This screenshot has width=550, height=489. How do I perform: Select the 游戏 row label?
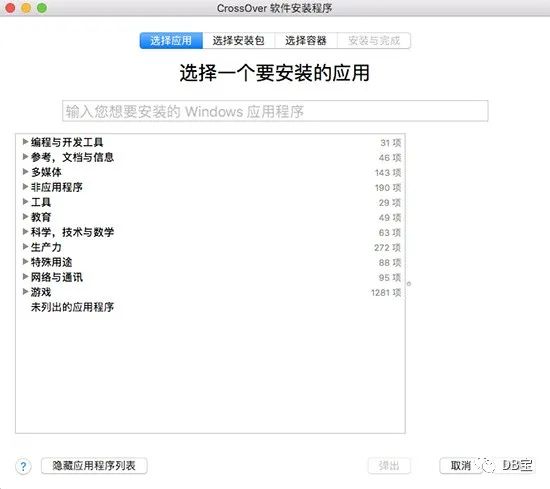41,292
